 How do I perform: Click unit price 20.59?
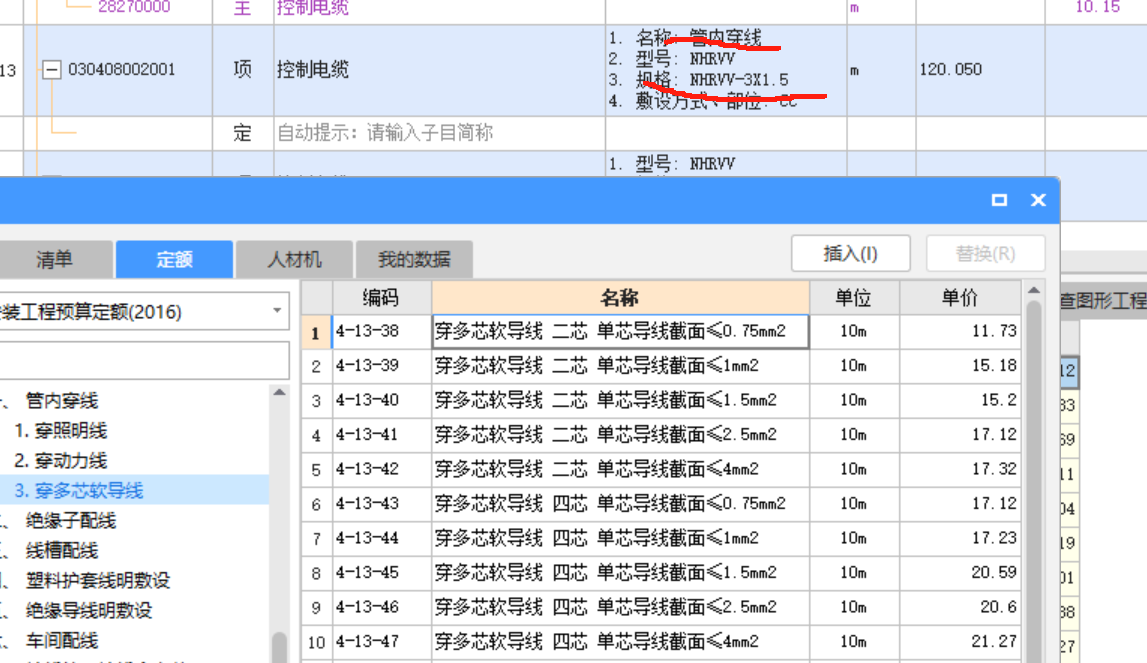pyautogui.click(x=960, y=572)
